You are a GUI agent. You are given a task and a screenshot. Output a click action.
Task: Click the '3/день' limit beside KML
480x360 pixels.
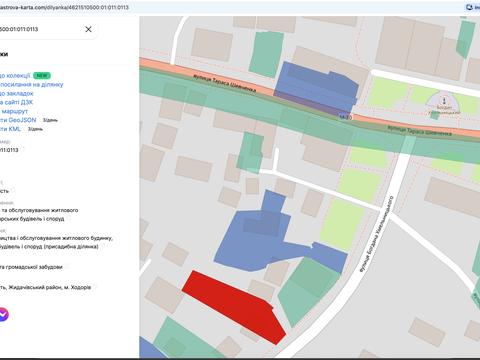pos(35,129)
